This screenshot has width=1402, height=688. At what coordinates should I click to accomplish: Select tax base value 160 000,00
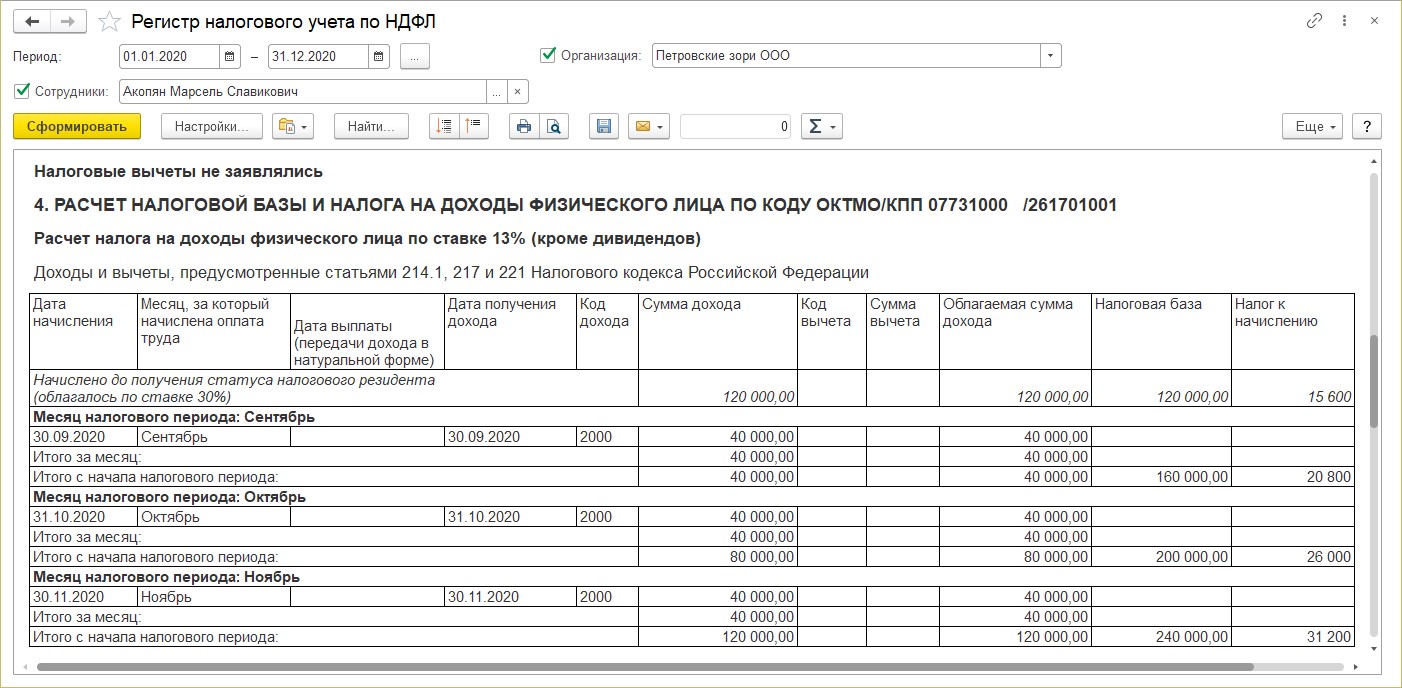pos(1161,477)
